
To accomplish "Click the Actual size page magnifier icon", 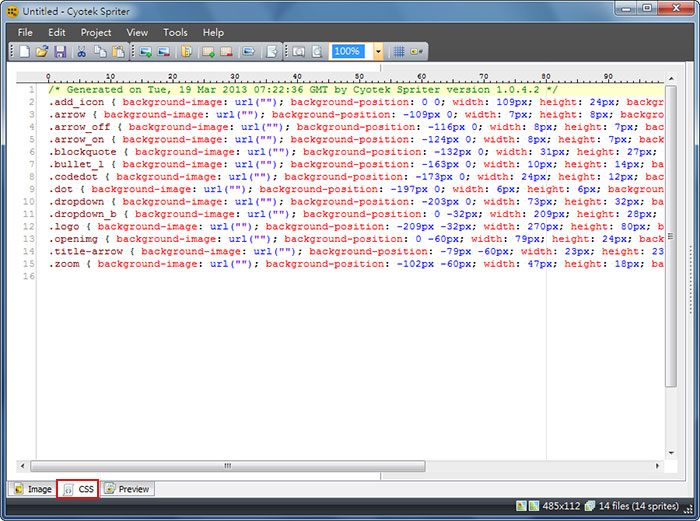I will (317, 52).
